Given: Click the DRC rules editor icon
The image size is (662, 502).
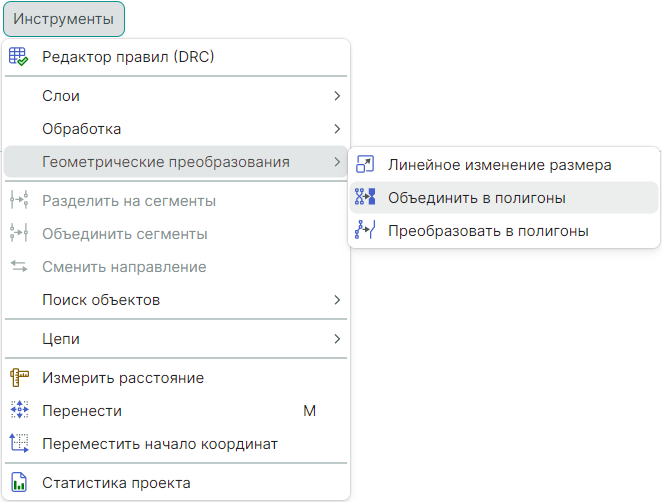Looking at the screenshot, I should pos(19,57).
